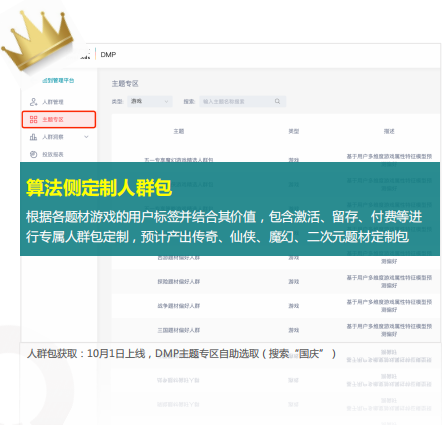
Task: Click the 描述 column header
Action: pos(389,131)
